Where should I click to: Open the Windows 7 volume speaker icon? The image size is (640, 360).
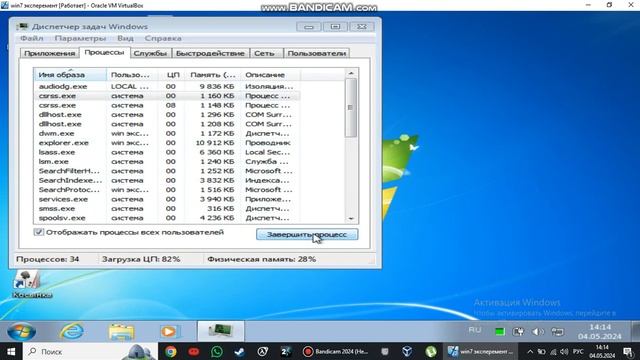pos(538,331)
